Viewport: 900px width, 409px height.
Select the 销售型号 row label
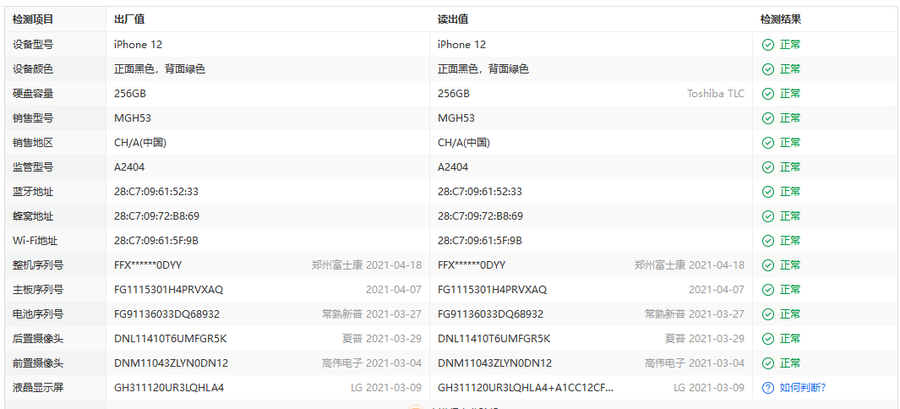click(33, 118)
